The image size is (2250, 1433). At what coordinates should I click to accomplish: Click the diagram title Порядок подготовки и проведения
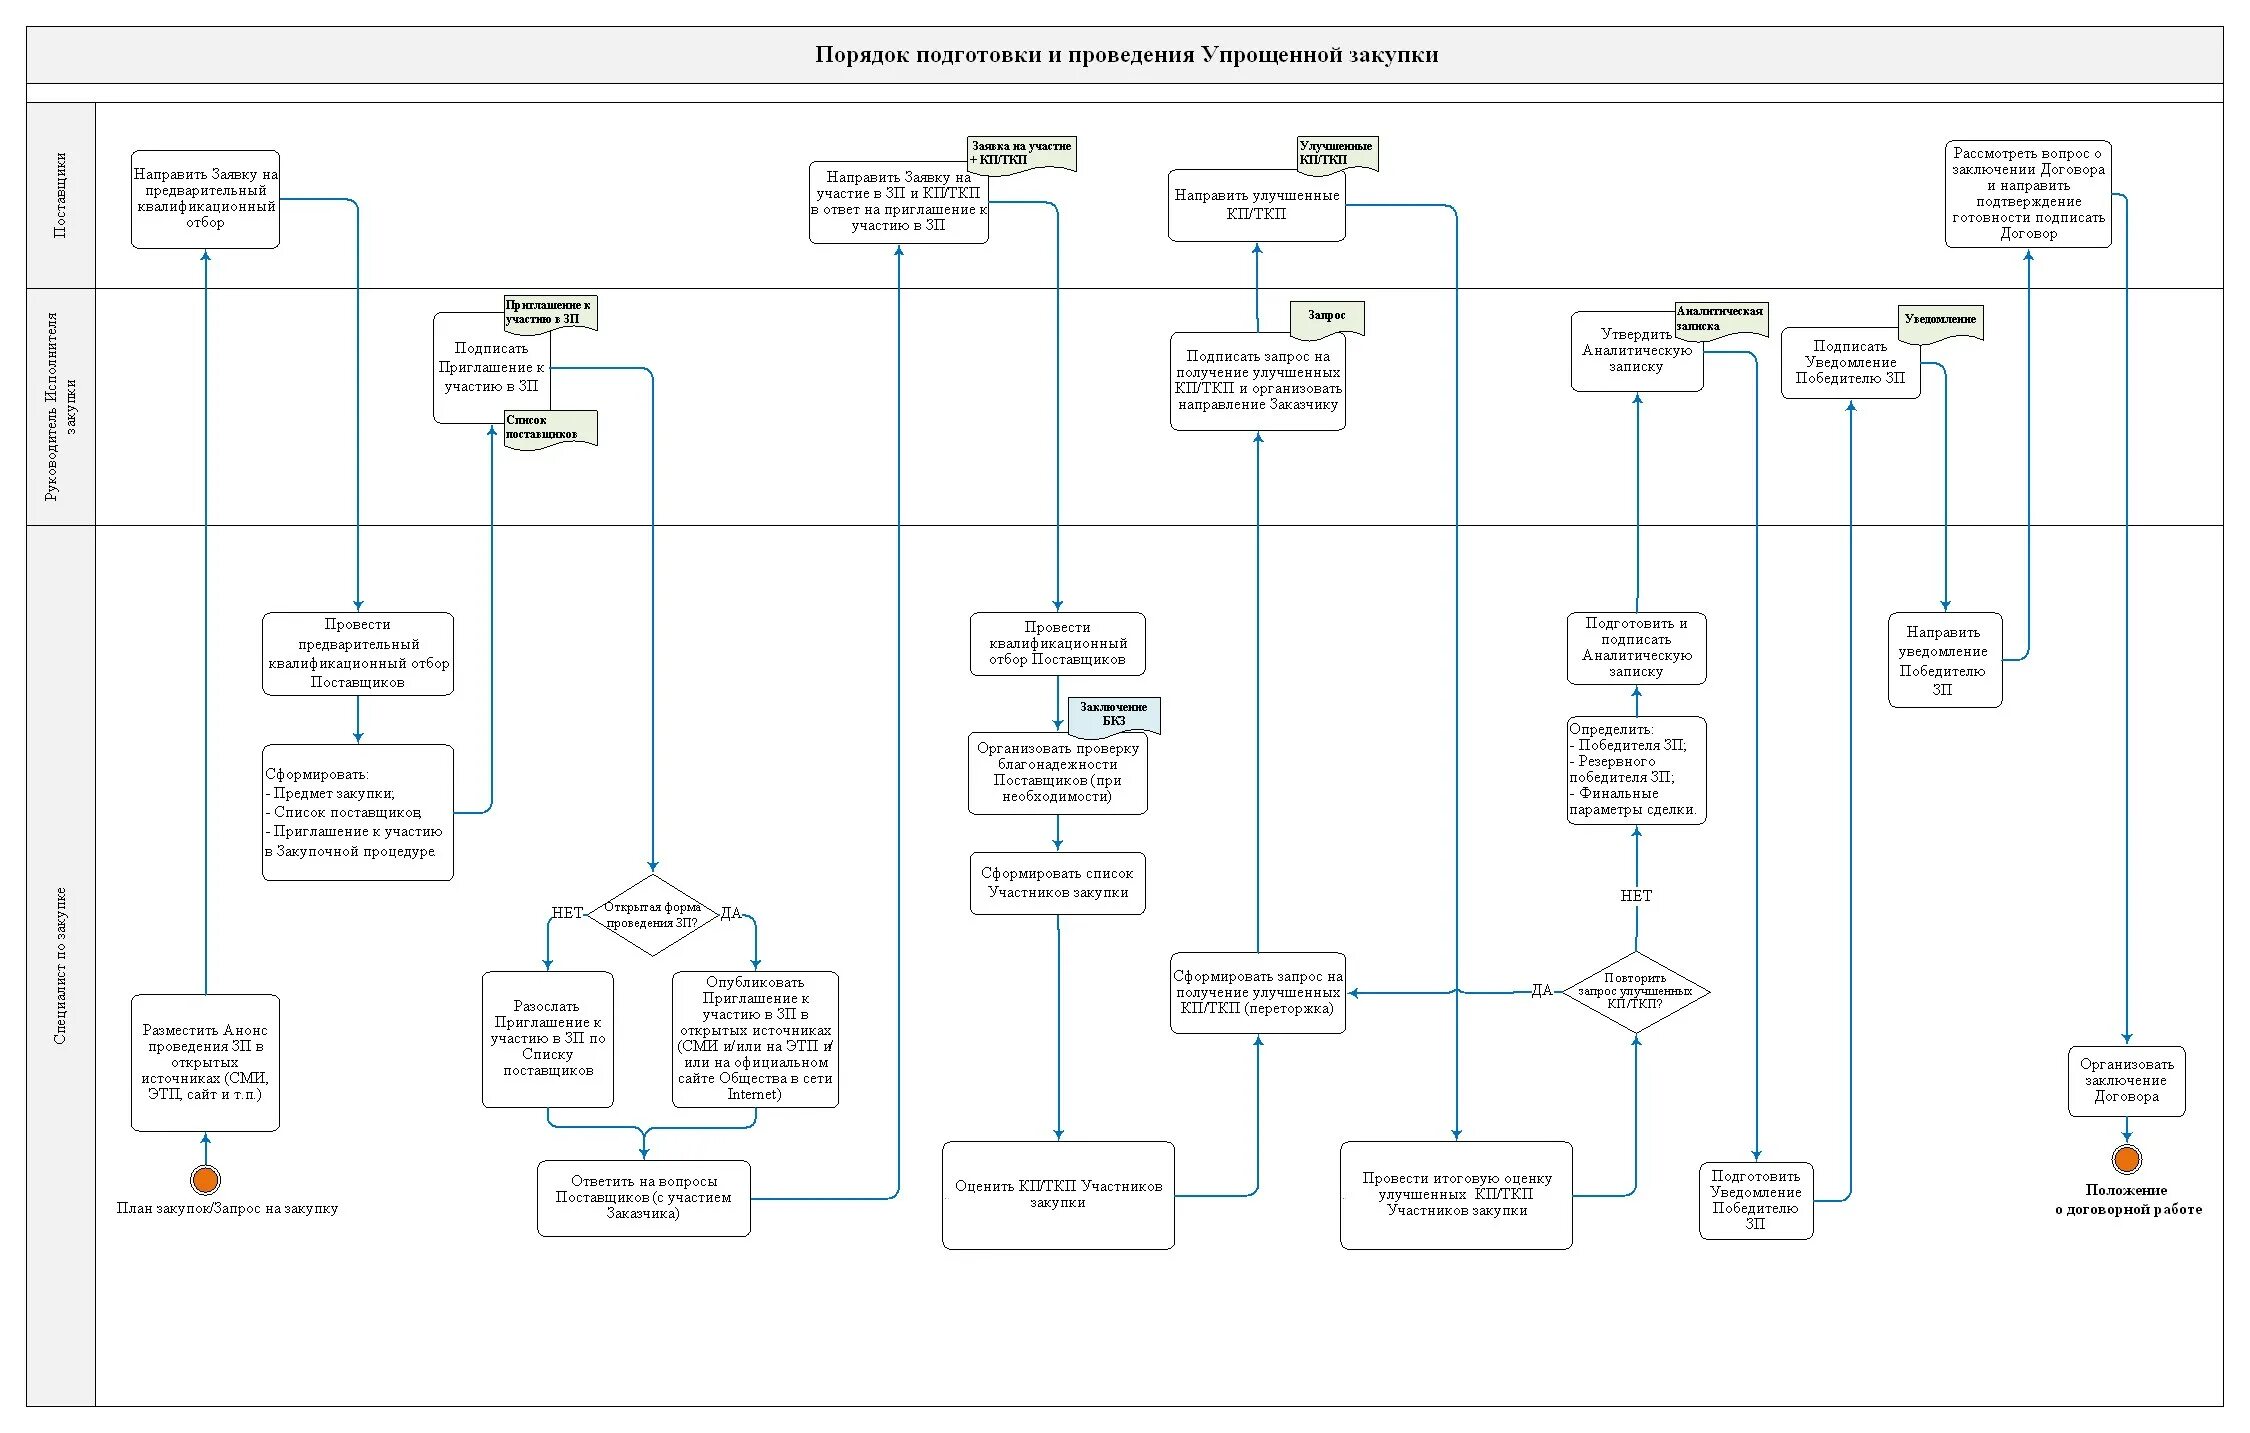coord(1126,55)
